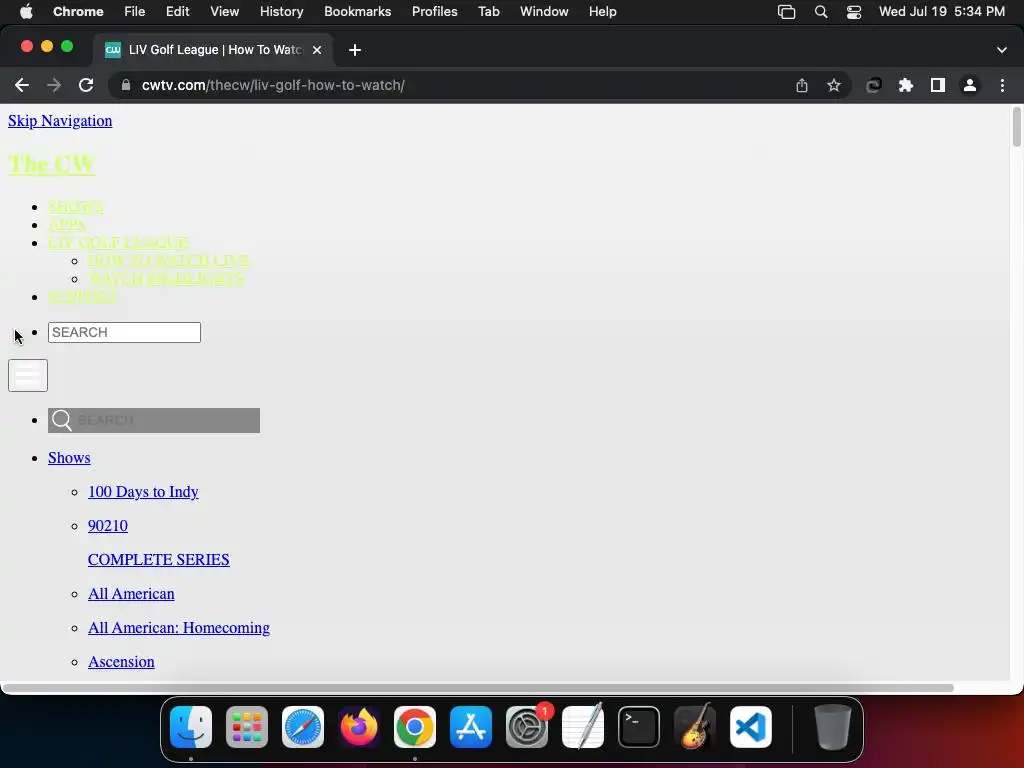Click the gray search box with magnifier
The height and width of the screenshot is (768, 1024).
153,421
